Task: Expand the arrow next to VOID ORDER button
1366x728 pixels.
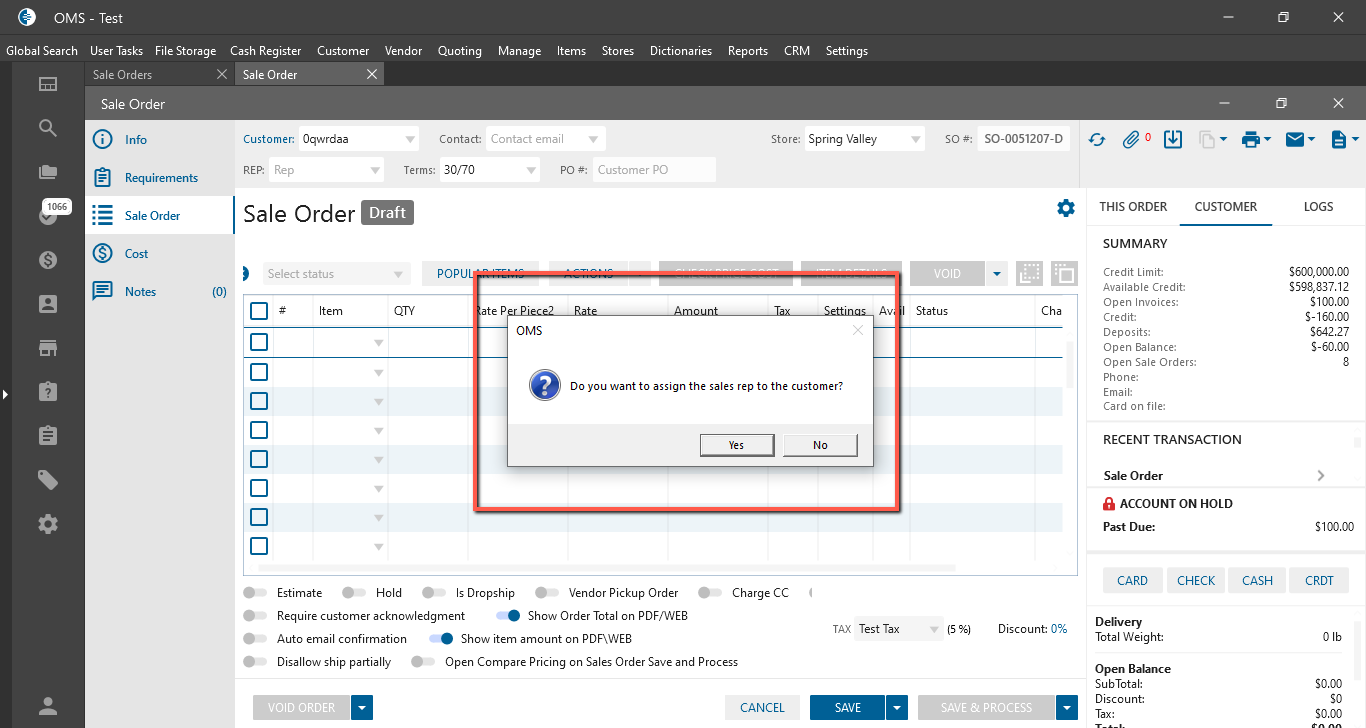Action: [x=362, y=708]
